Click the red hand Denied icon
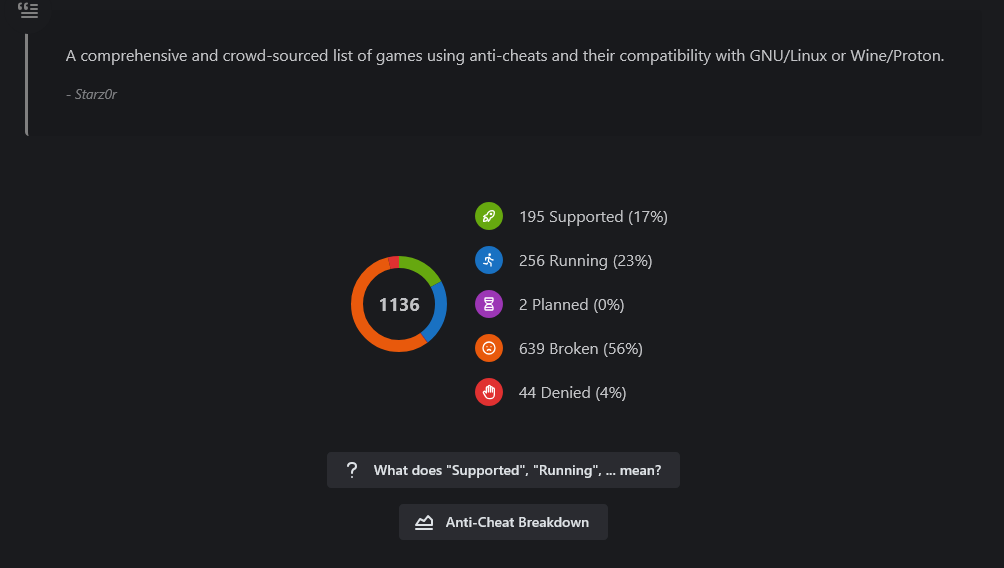The height and width of the screenshot is (568, 1004). pyautogui.click(x=489, y=393)
